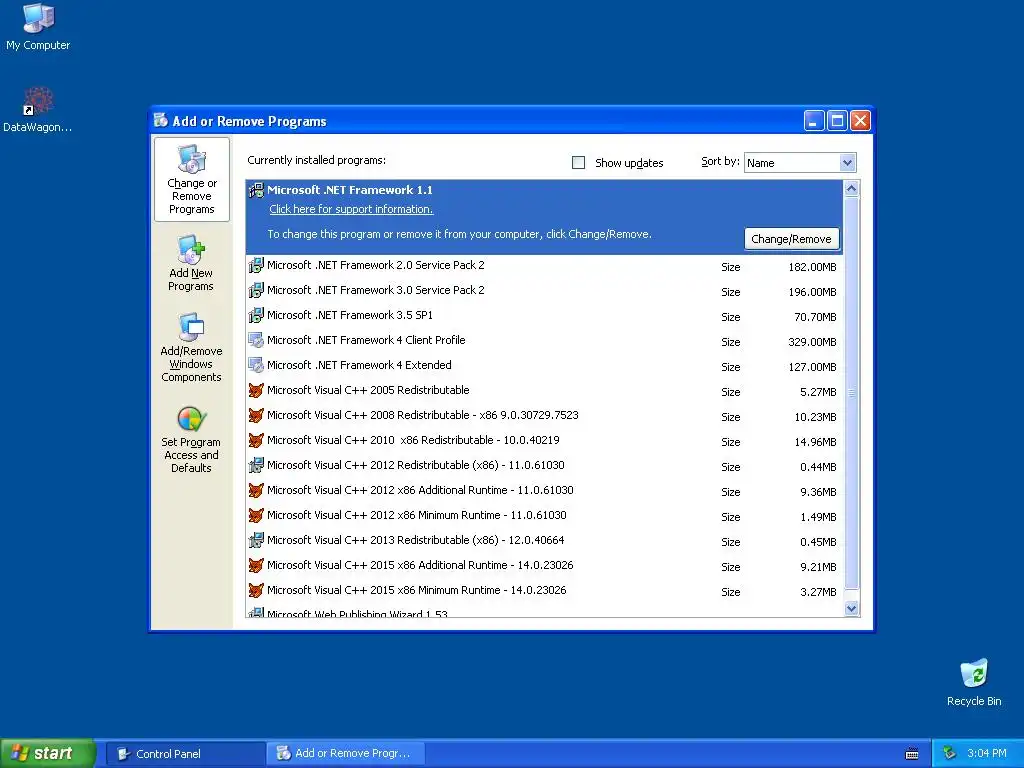
Task: Select Visual C++ 2015 x86 Additional Runtime row
Action: click(545, 566)
